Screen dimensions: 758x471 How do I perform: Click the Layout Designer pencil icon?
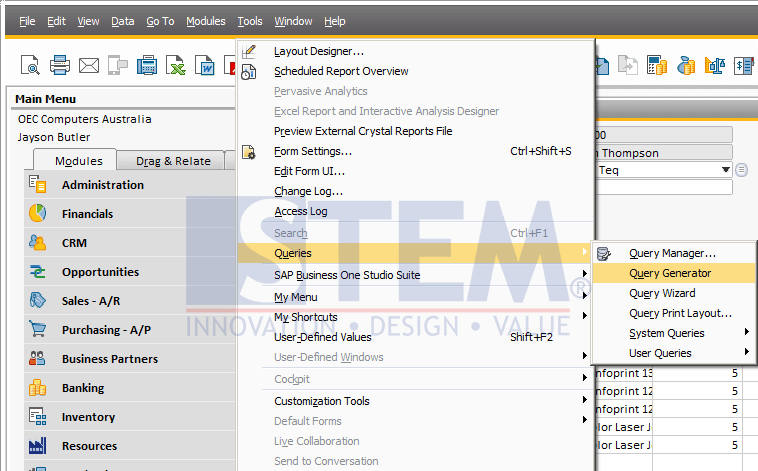[249, 51]
